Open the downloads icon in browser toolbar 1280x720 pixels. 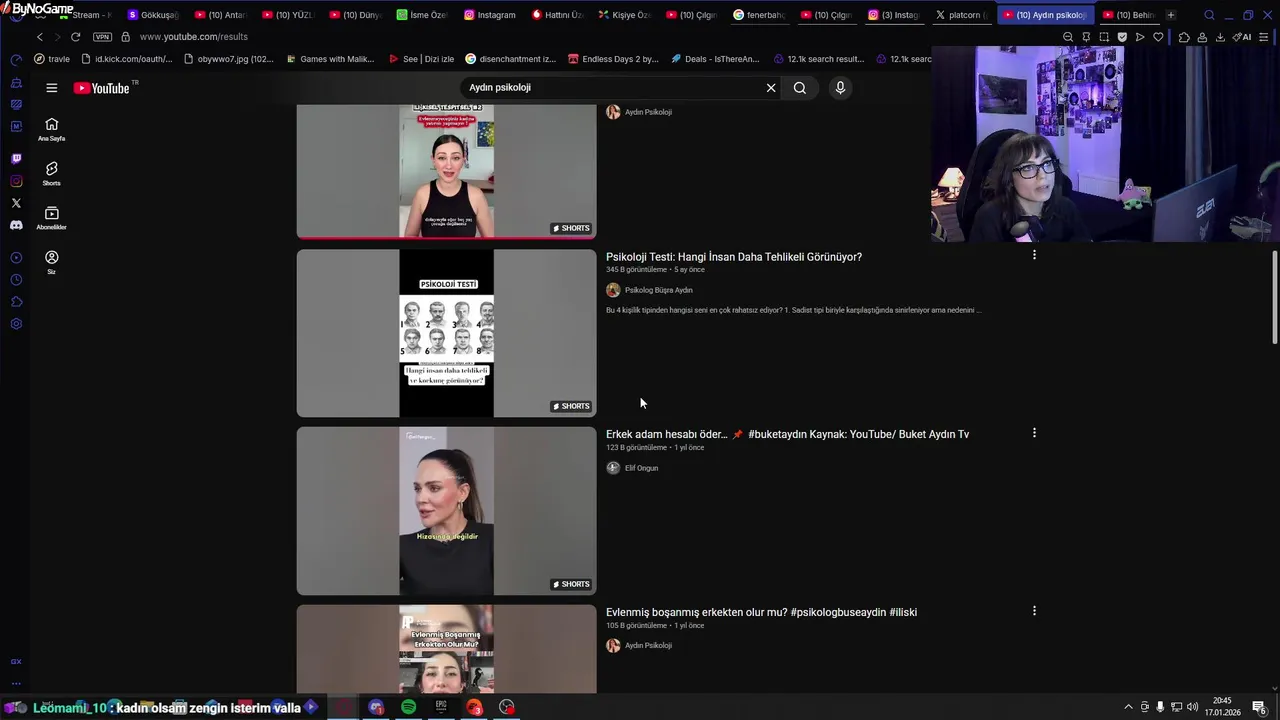coord(1220,37)
